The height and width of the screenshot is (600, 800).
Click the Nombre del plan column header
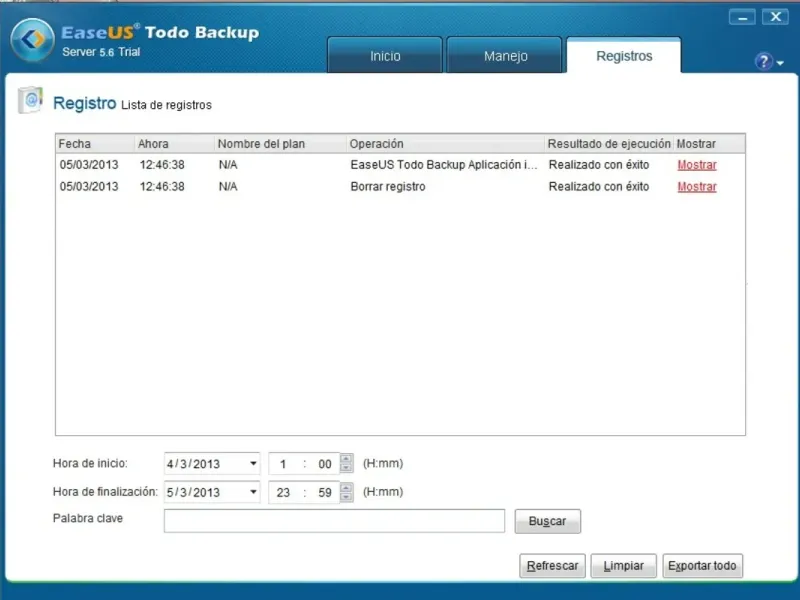(280, 143)
